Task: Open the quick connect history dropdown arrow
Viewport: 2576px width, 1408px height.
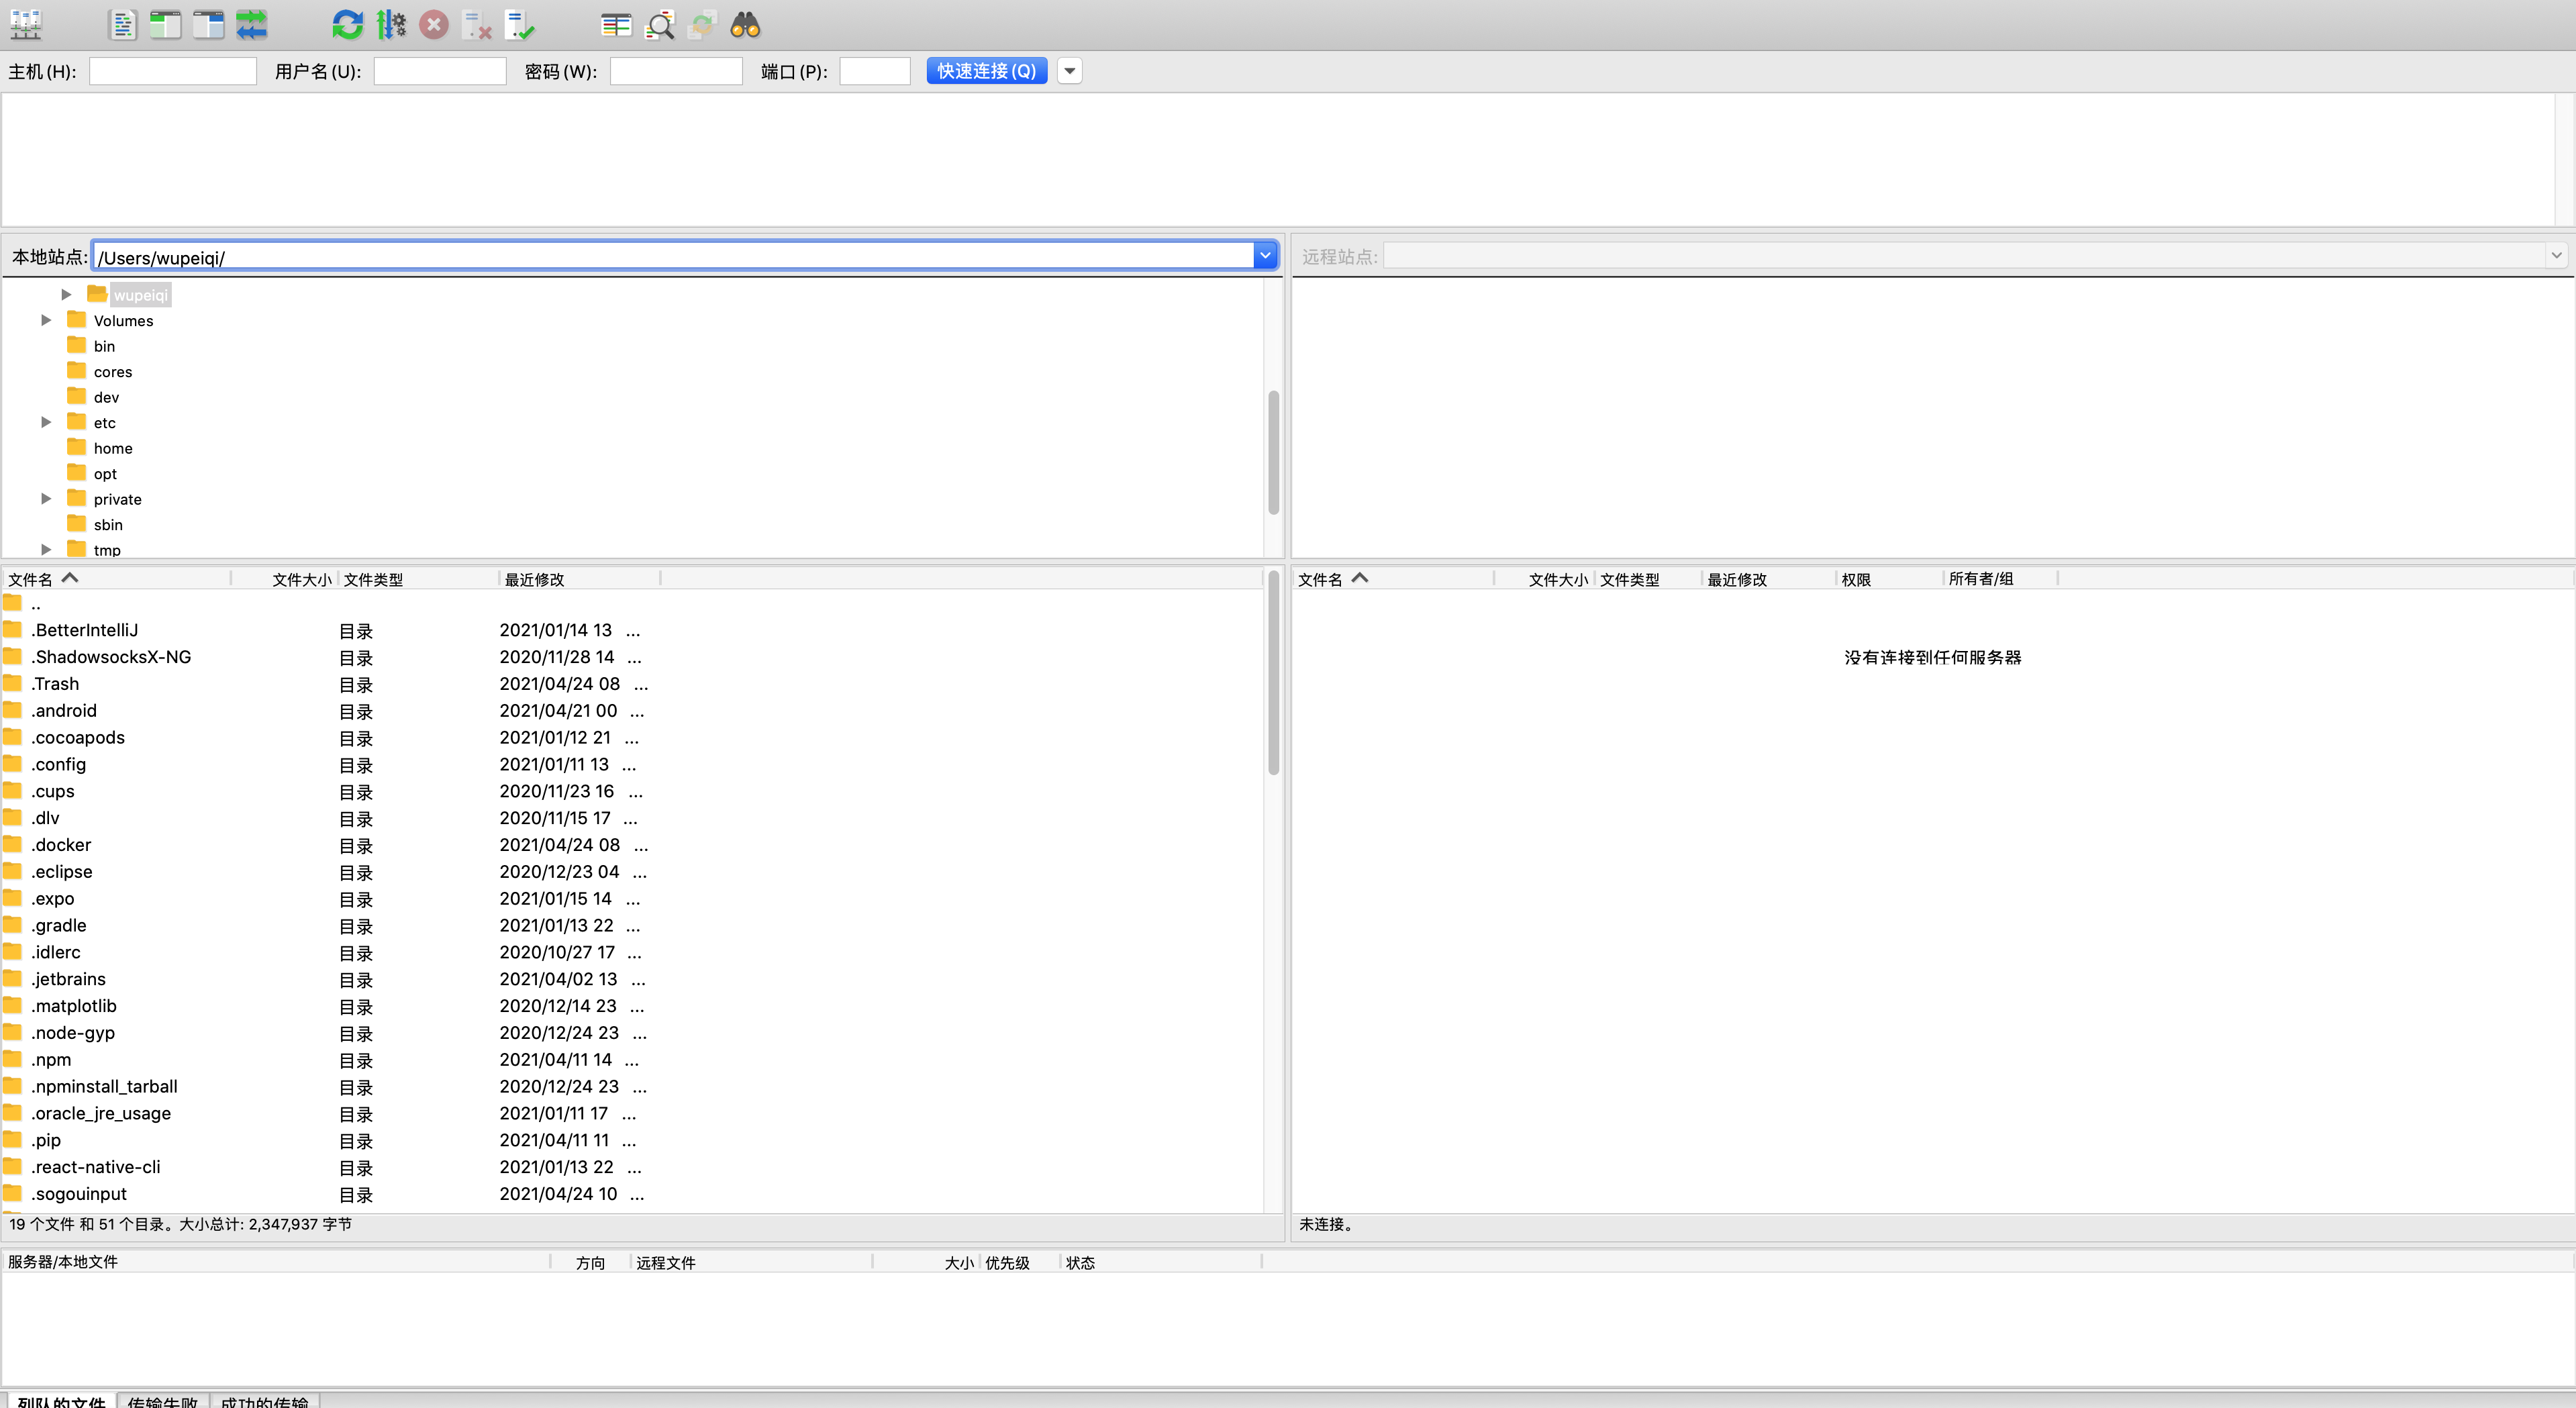Action: click(1070, 71)
